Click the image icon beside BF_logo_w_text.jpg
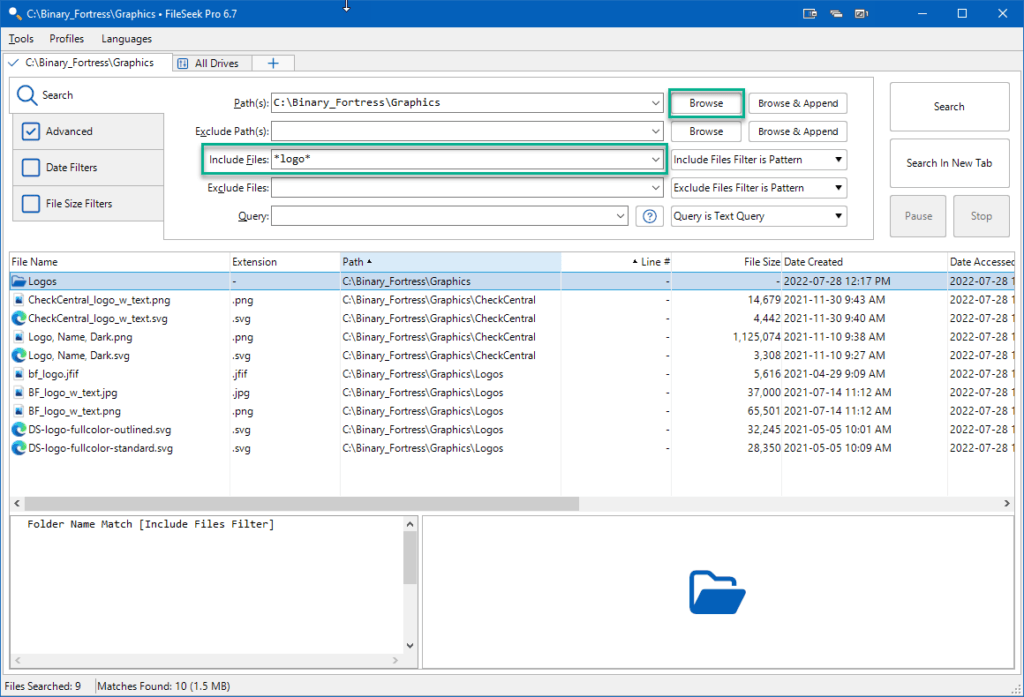Image resolution: width=1024 pixels, height=697 pixels. click(x=17, y=392)
